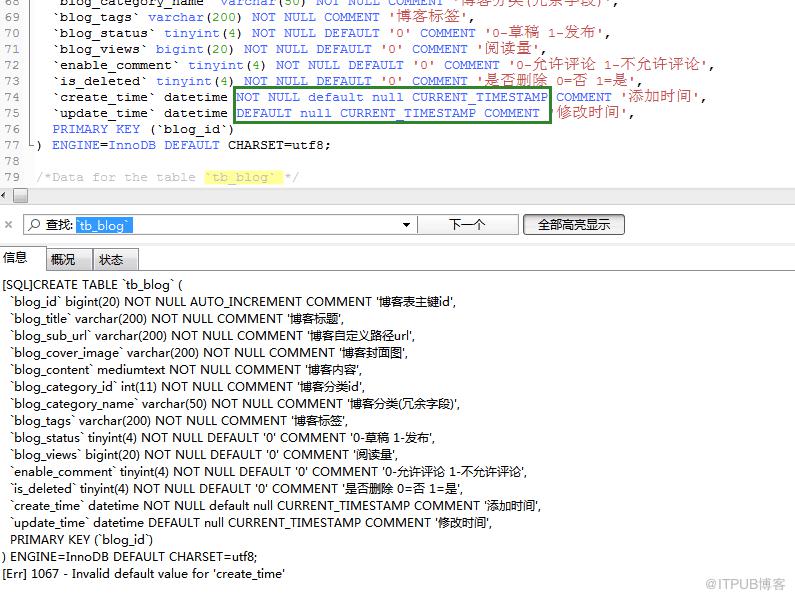The image size is (795, 599).
Task: Click the horizontal scrollbar thumb in the editor
Action: 20,195
